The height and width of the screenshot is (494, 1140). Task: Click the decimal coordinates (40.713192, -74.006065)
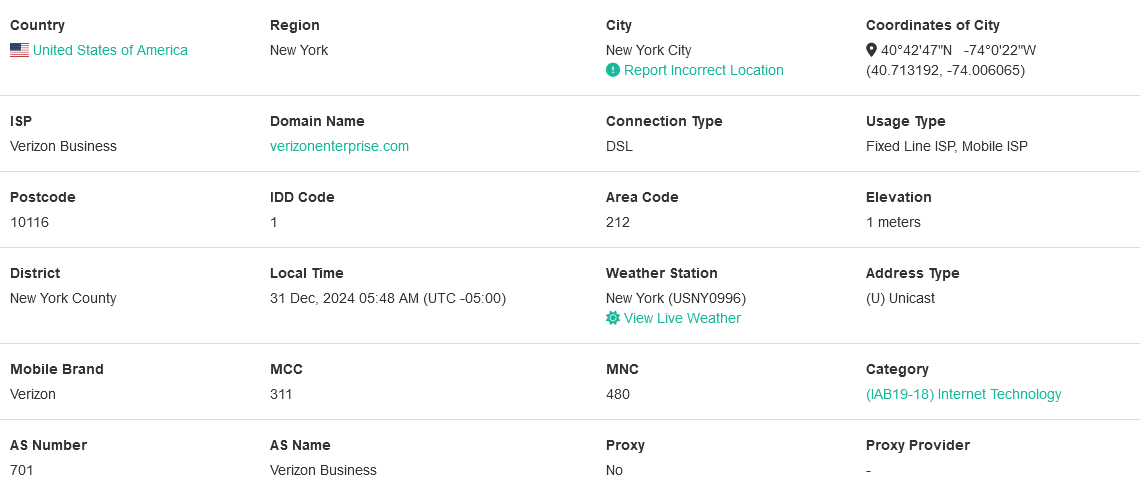click(945, 70)
